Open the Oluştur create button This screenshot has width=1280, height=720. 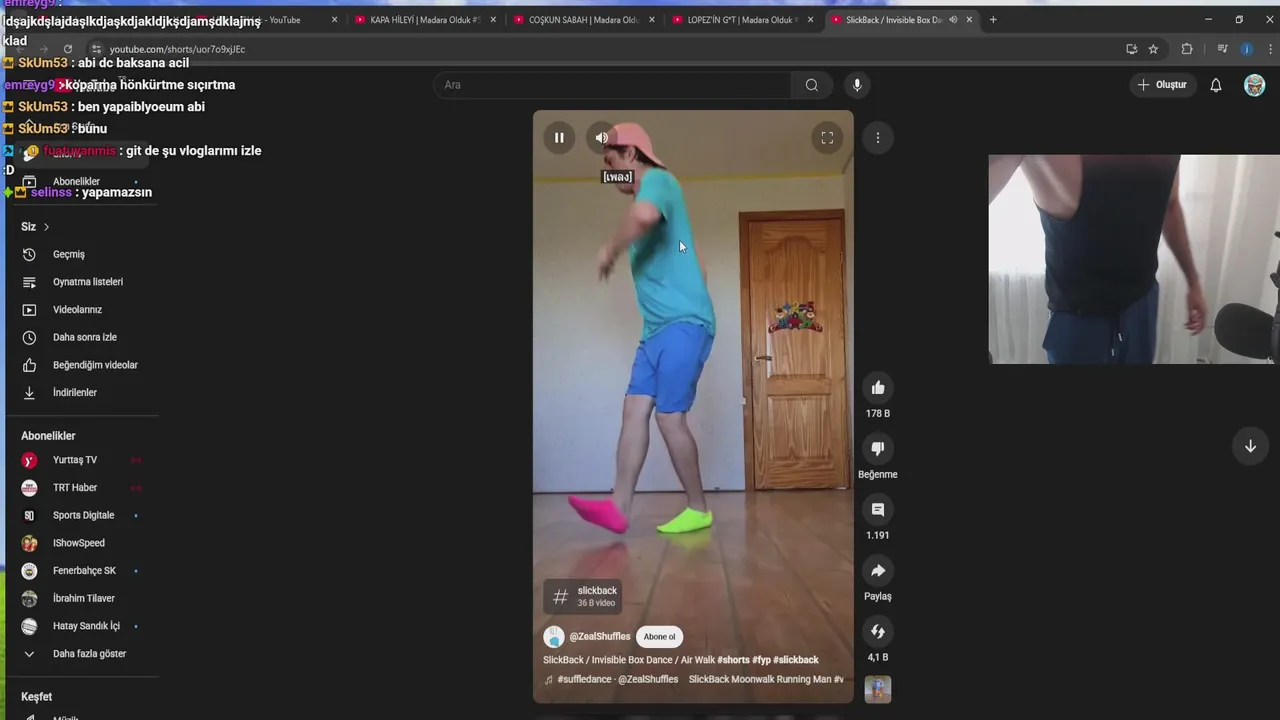coord(1163,85)
